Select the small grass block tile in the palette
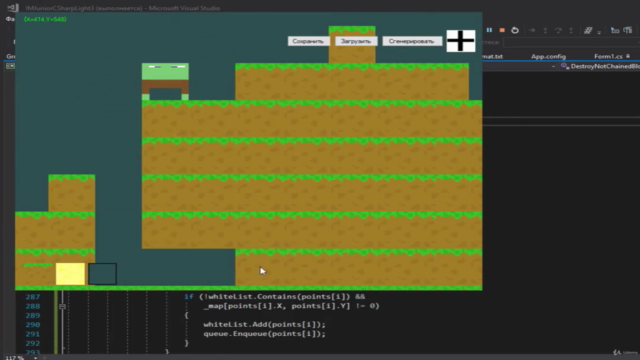 coord(38,274)
